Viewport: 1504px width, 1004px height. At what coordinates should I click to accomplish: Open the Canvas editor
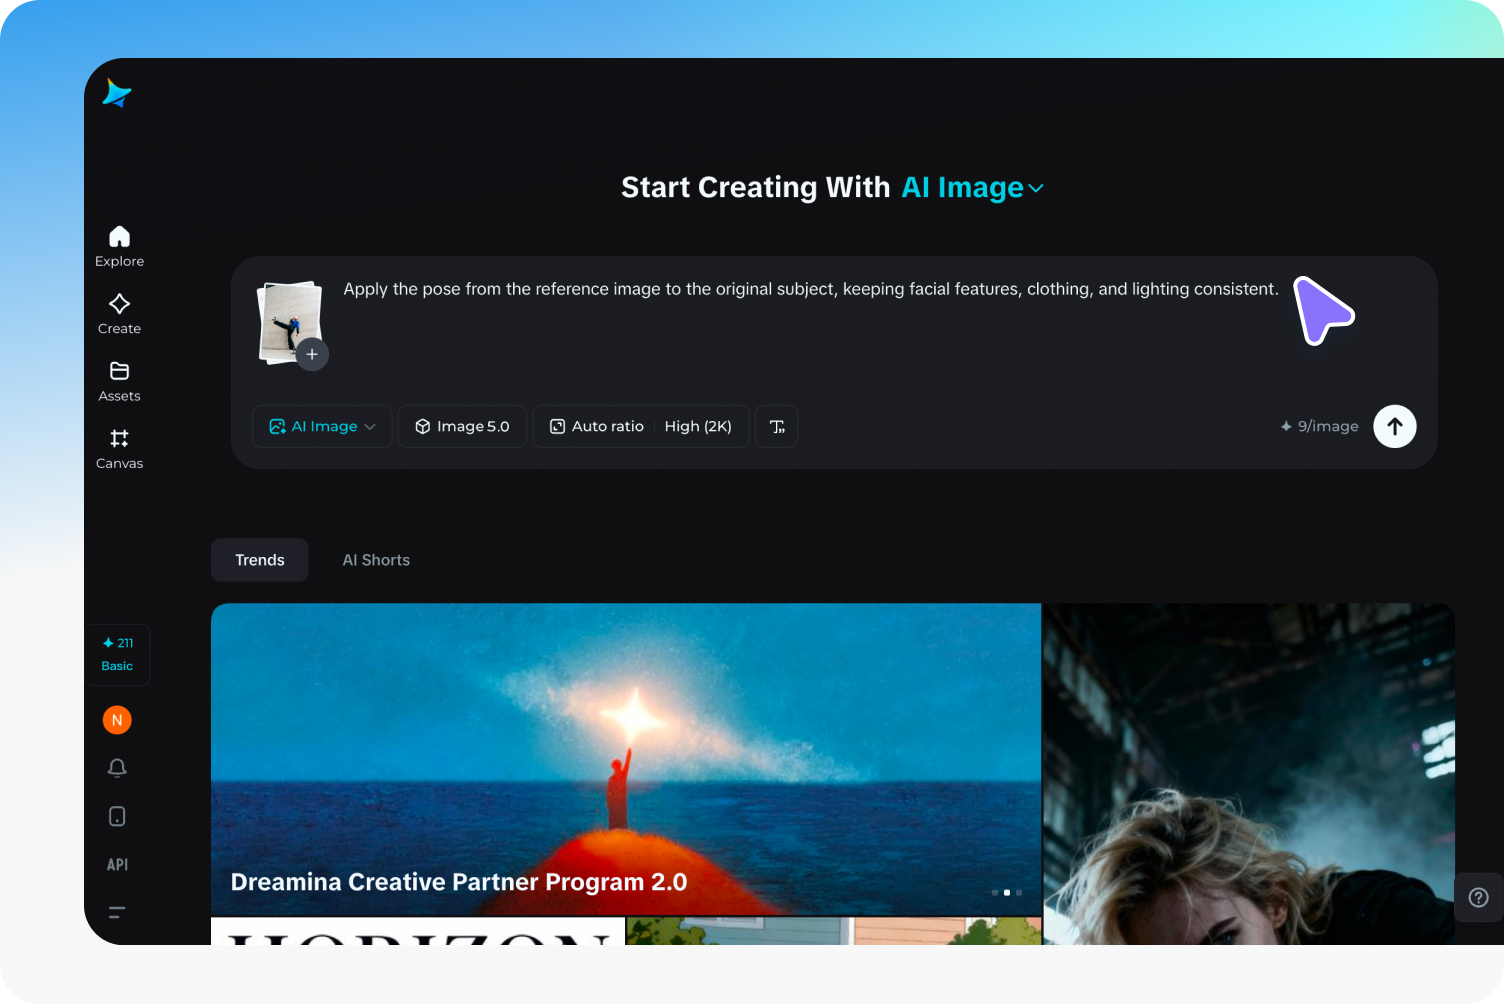[x=119, y=449]
